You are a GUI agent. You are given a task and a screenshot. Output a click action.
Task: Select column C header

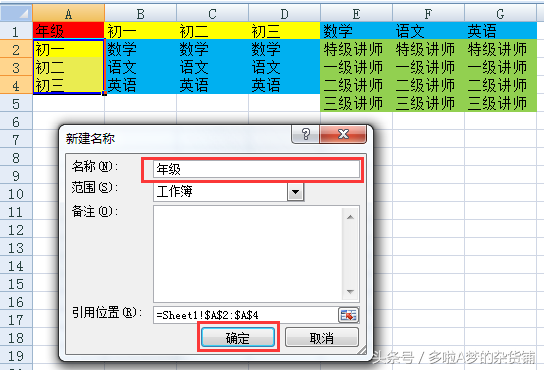pyautogui.click(x=212, y=13)
